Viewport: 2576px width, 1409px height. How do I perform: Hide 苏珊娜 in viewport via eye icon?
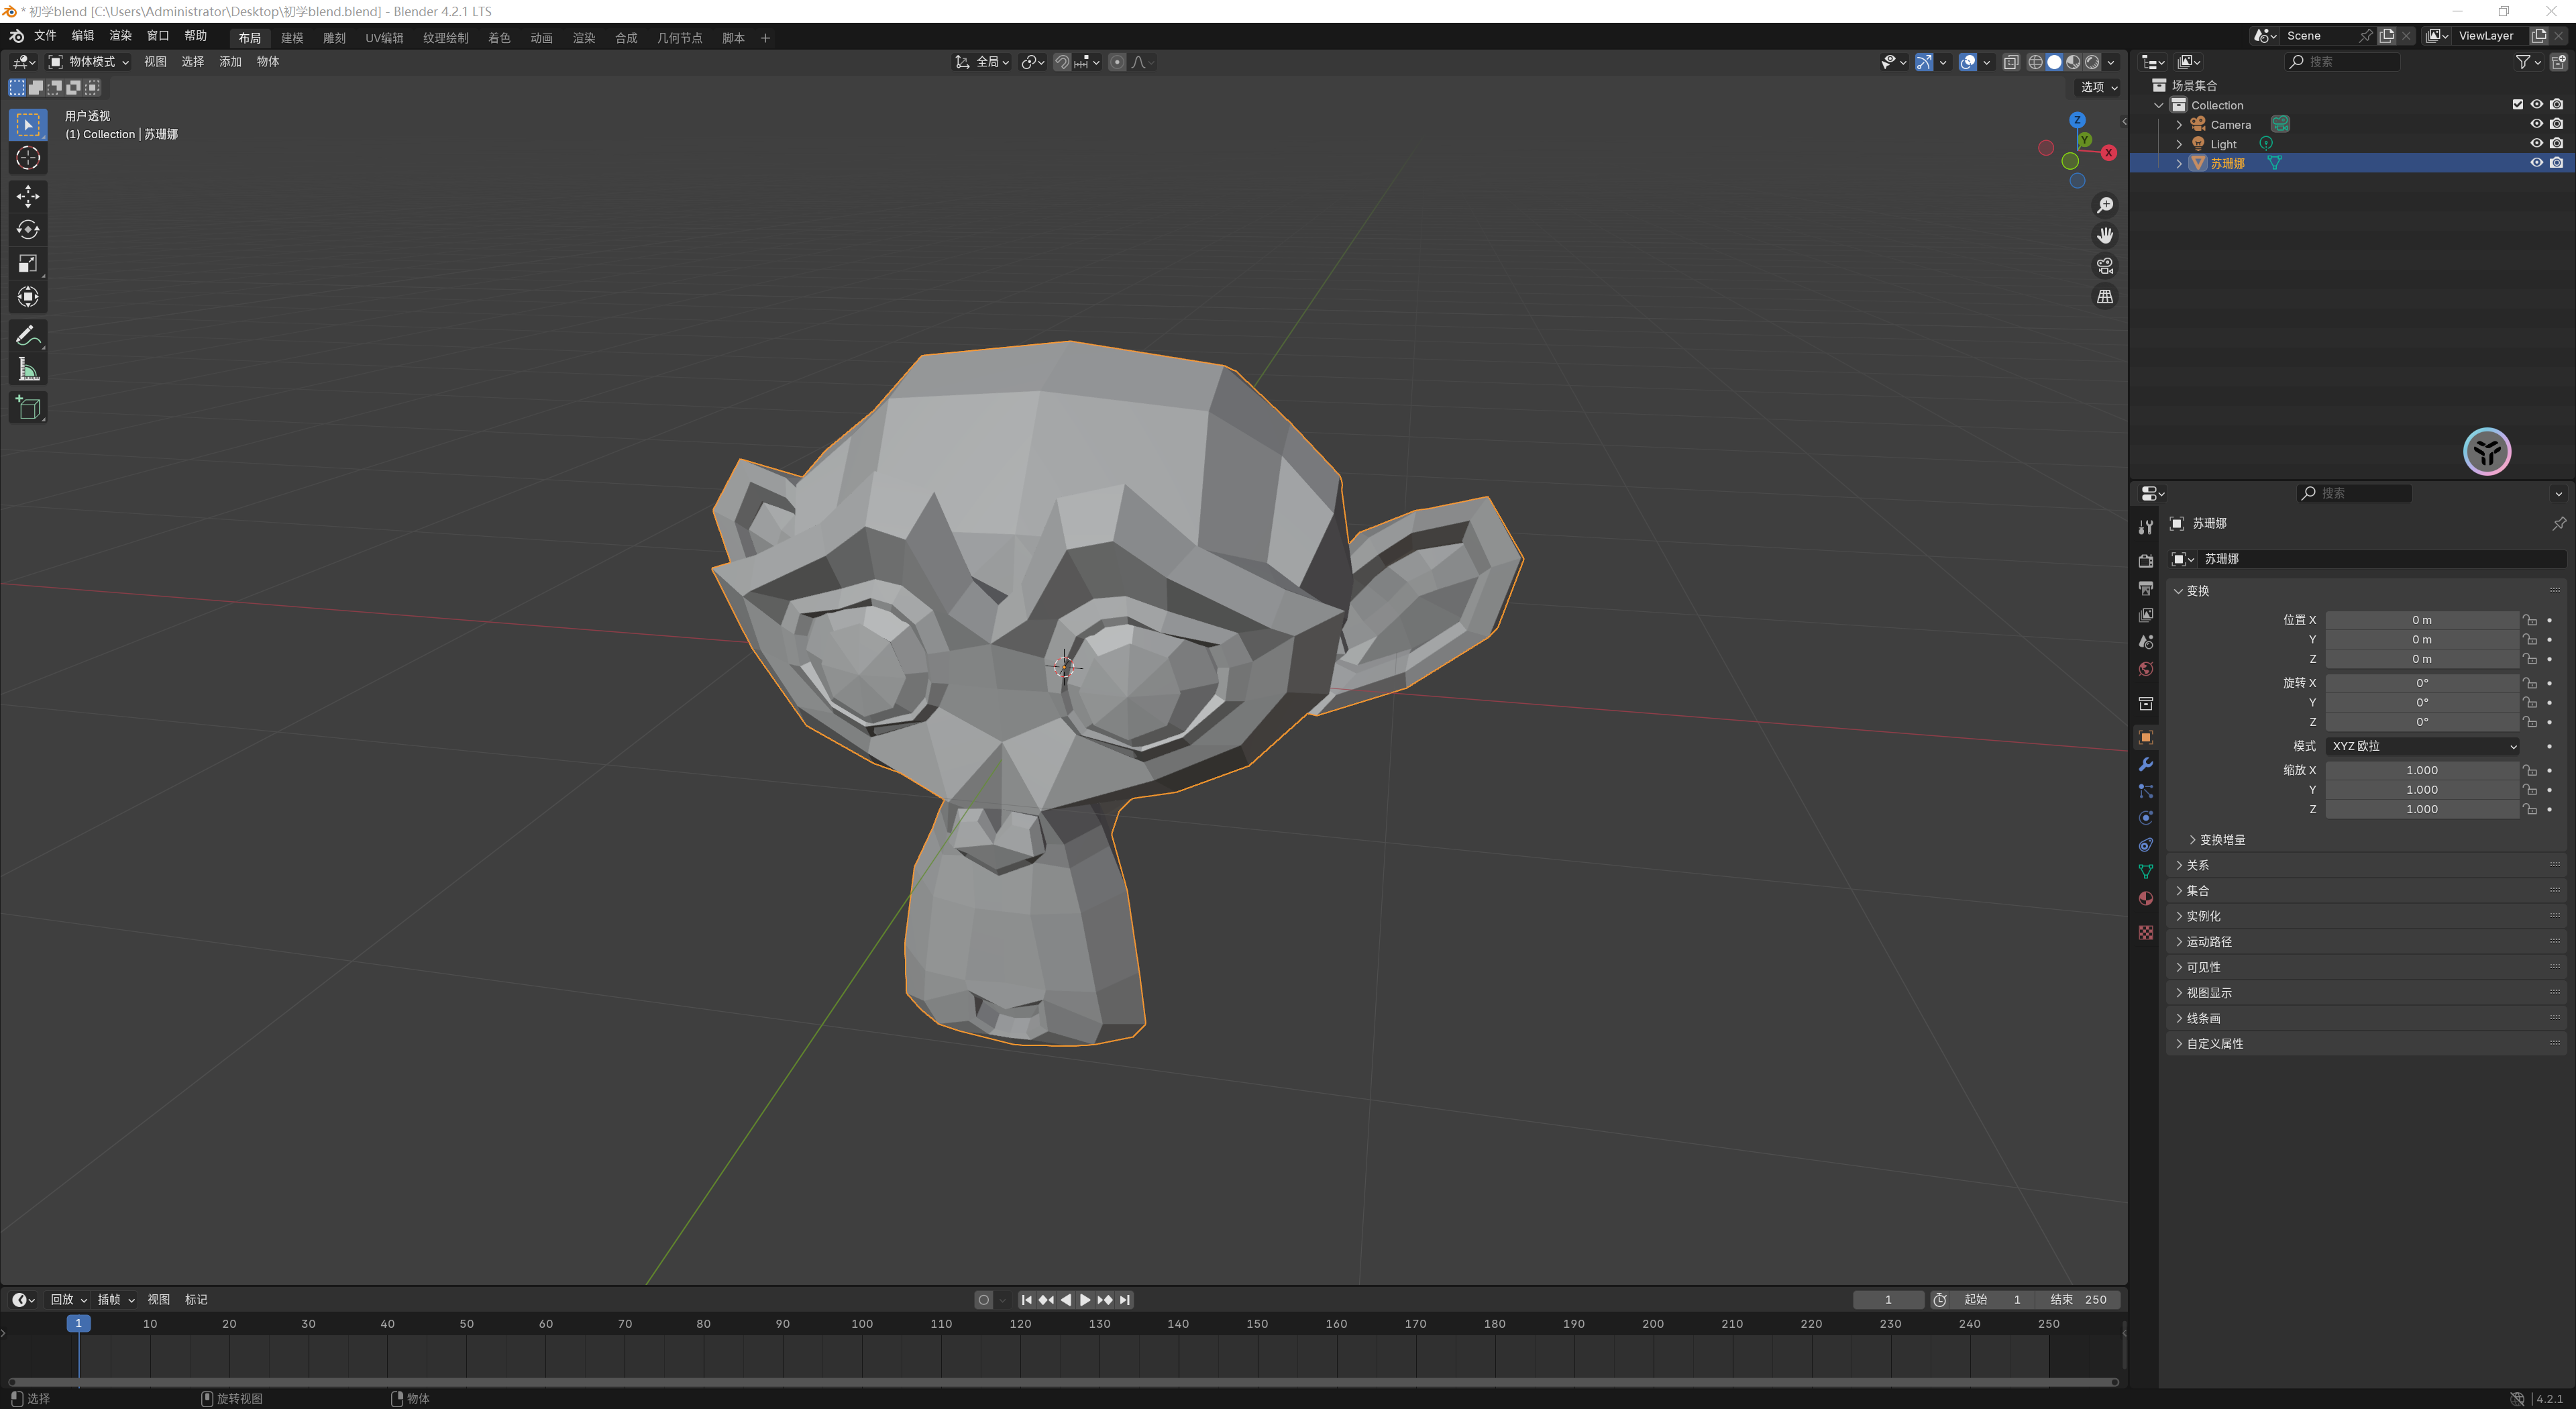pos(2537,163)
